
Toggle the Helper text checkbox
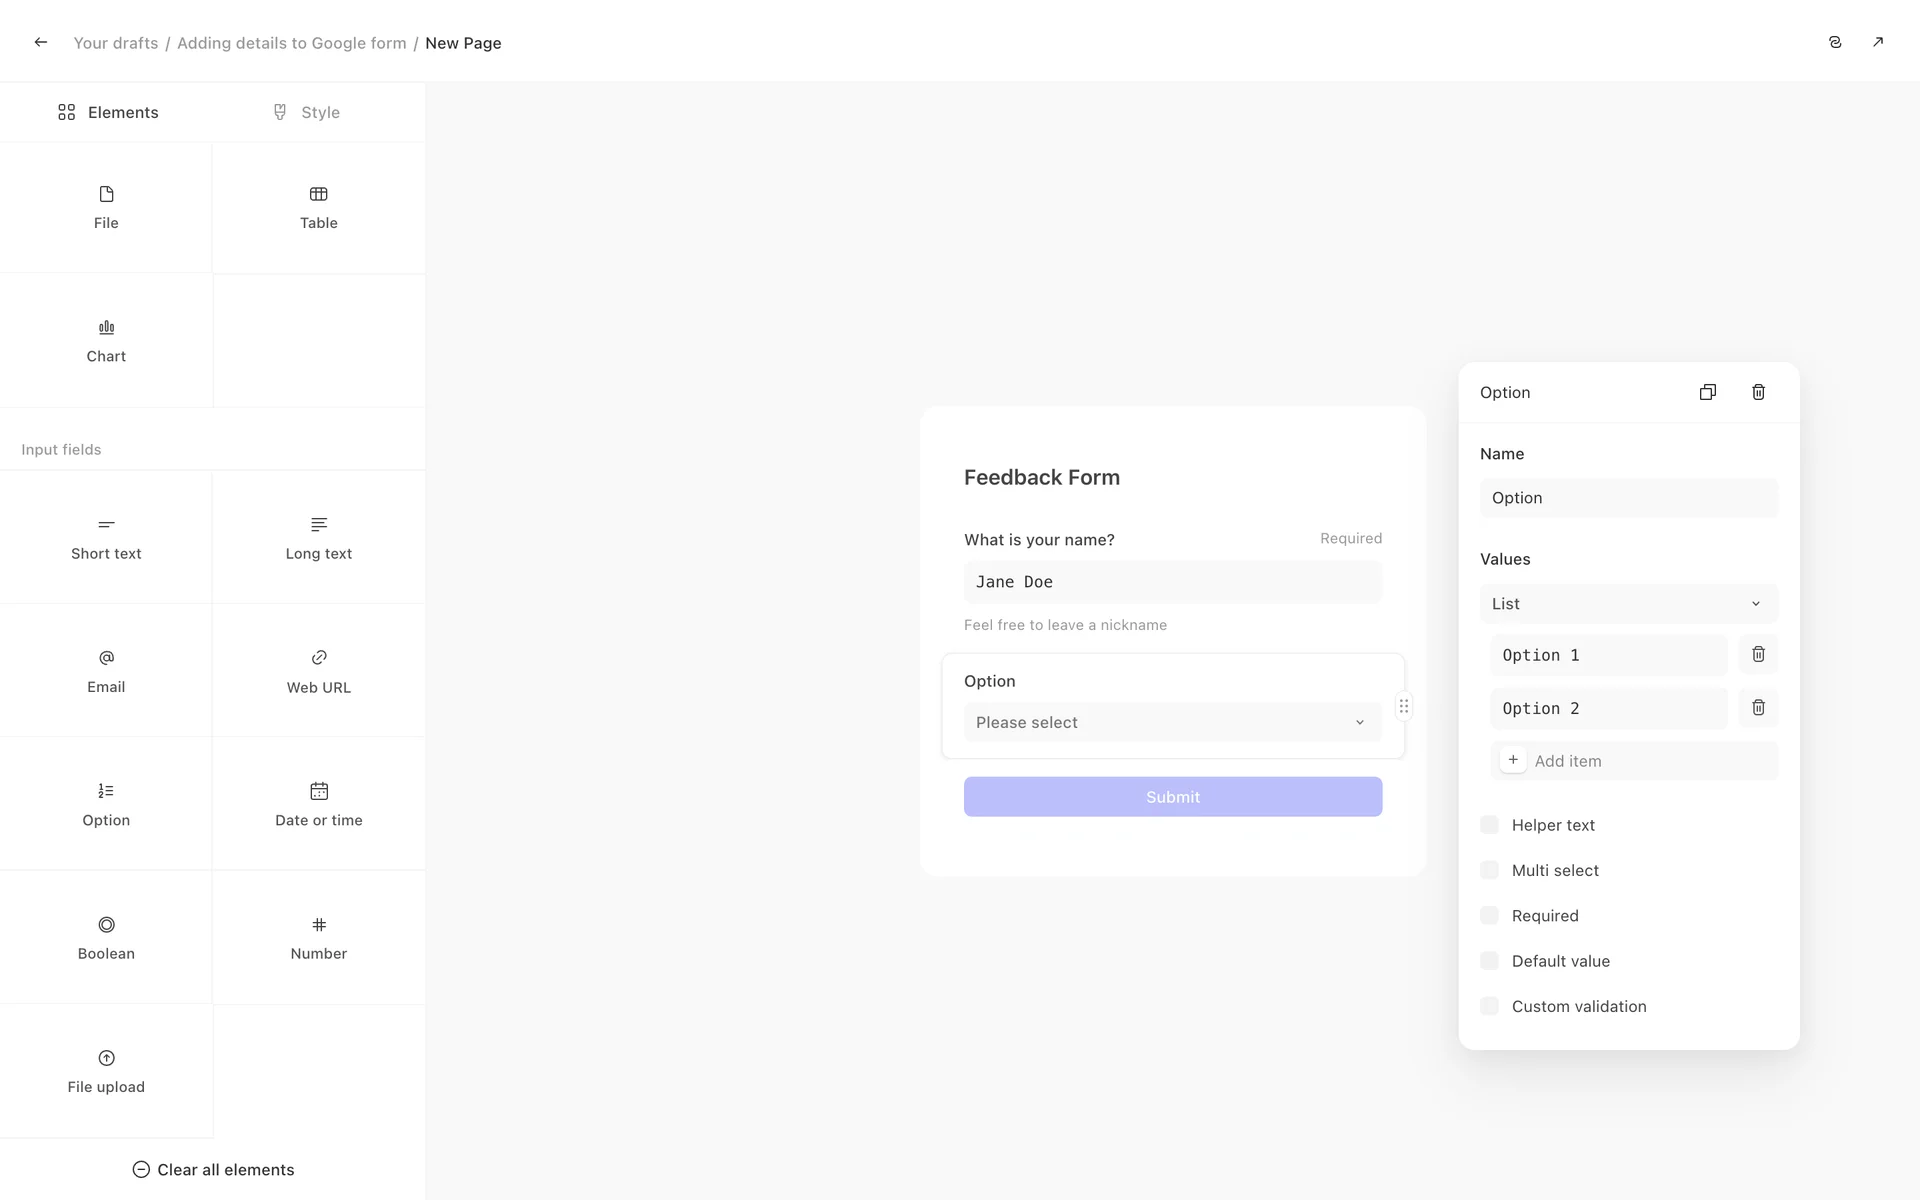[1489, 825]
